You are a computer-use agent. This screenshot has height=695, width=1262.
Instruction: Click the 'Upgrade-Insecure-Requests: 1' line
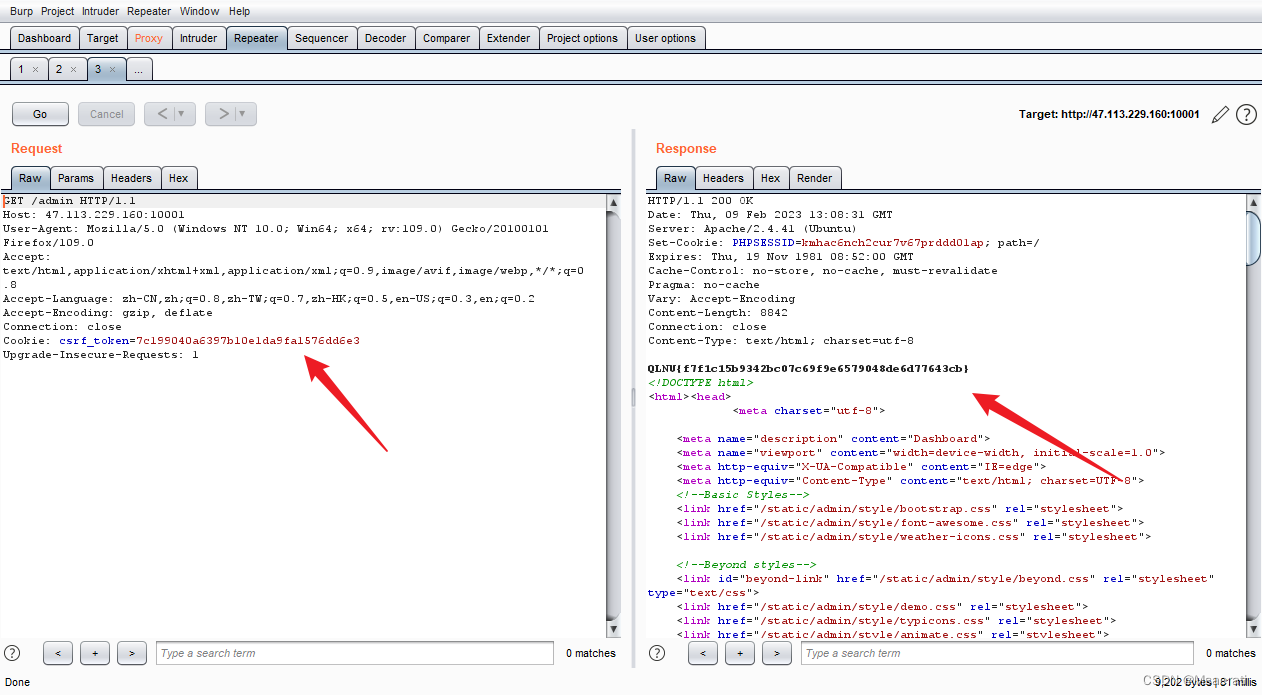pyautogui.click(x=101, y=355)
